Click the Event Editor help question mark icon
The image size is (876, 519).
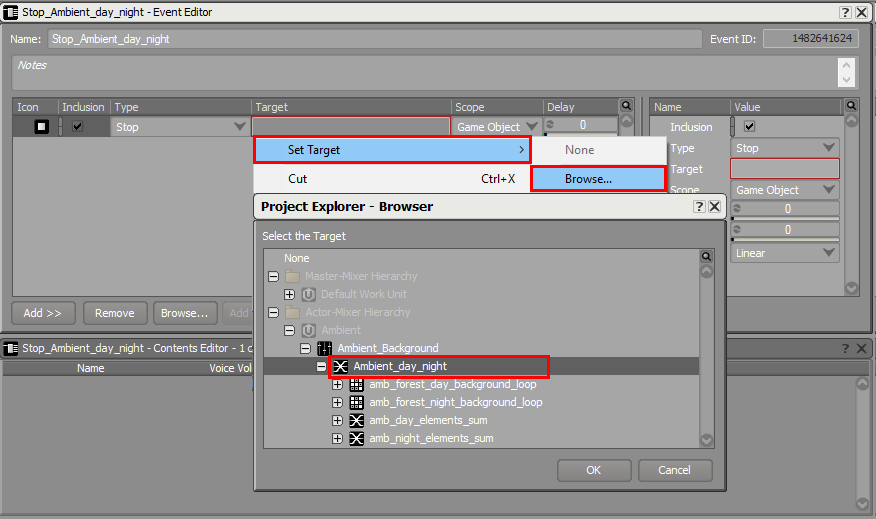point(843,12)
